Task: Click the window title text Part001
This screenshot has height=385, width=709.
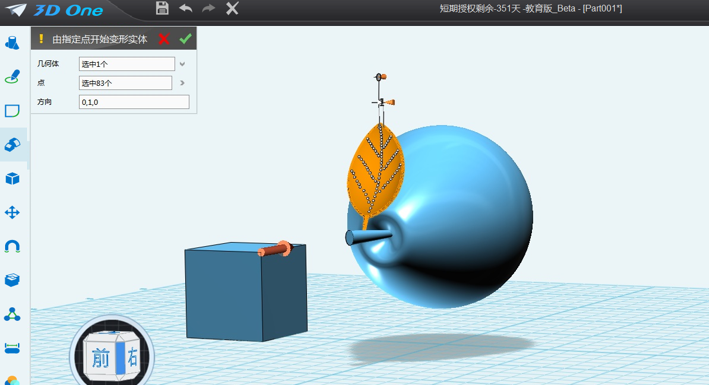Action: [602, 9]
